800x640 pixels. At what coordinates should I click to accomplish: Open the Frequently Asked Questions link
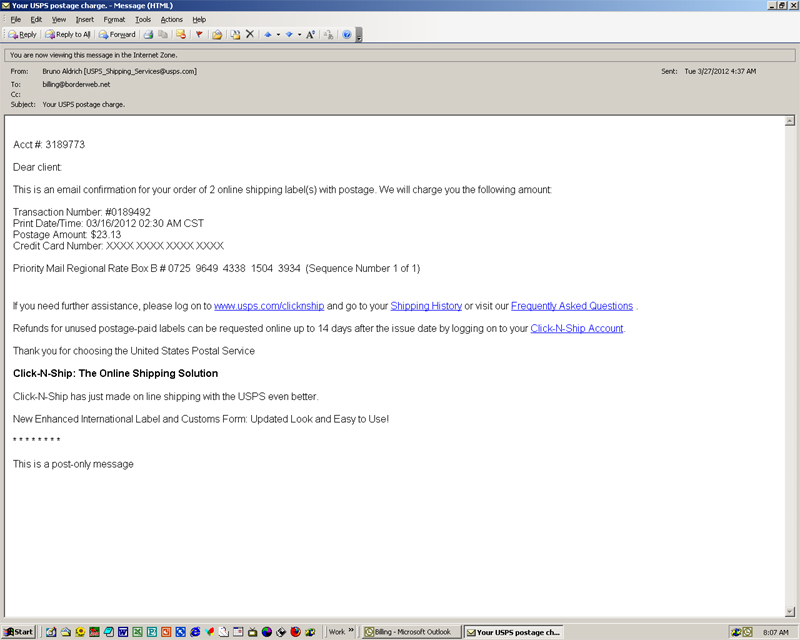pyautogui.click(x=571, y=306)
